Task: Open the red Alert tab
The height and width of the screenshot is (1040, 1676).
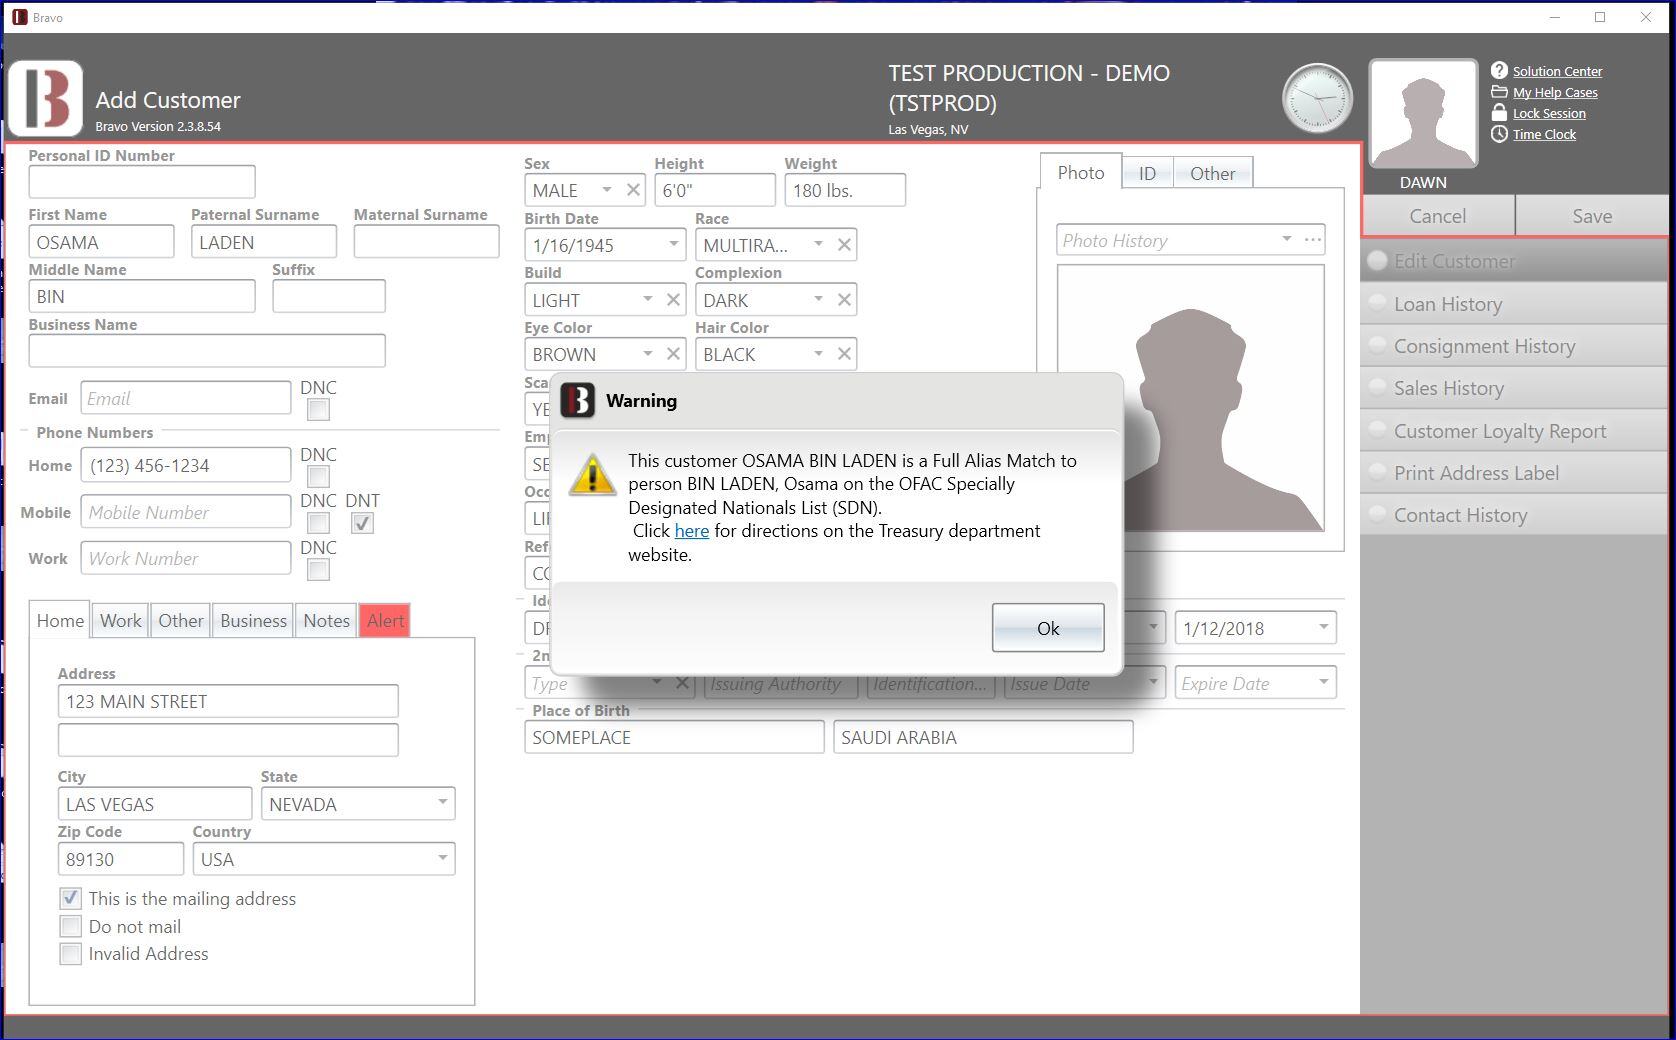Action: click(385, 620)
